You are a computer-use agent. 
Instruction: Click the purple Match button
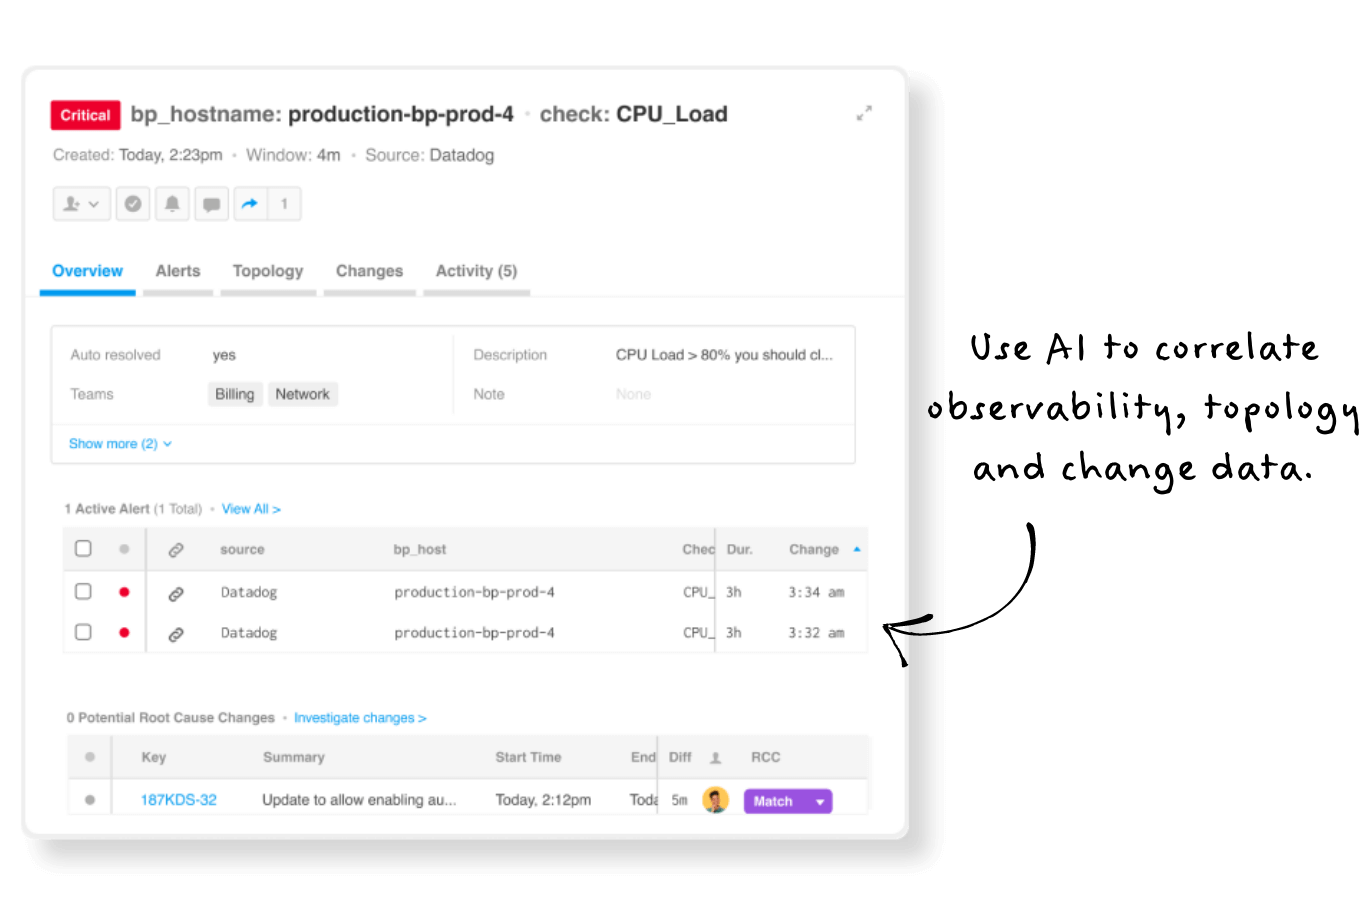coord(774,801)
